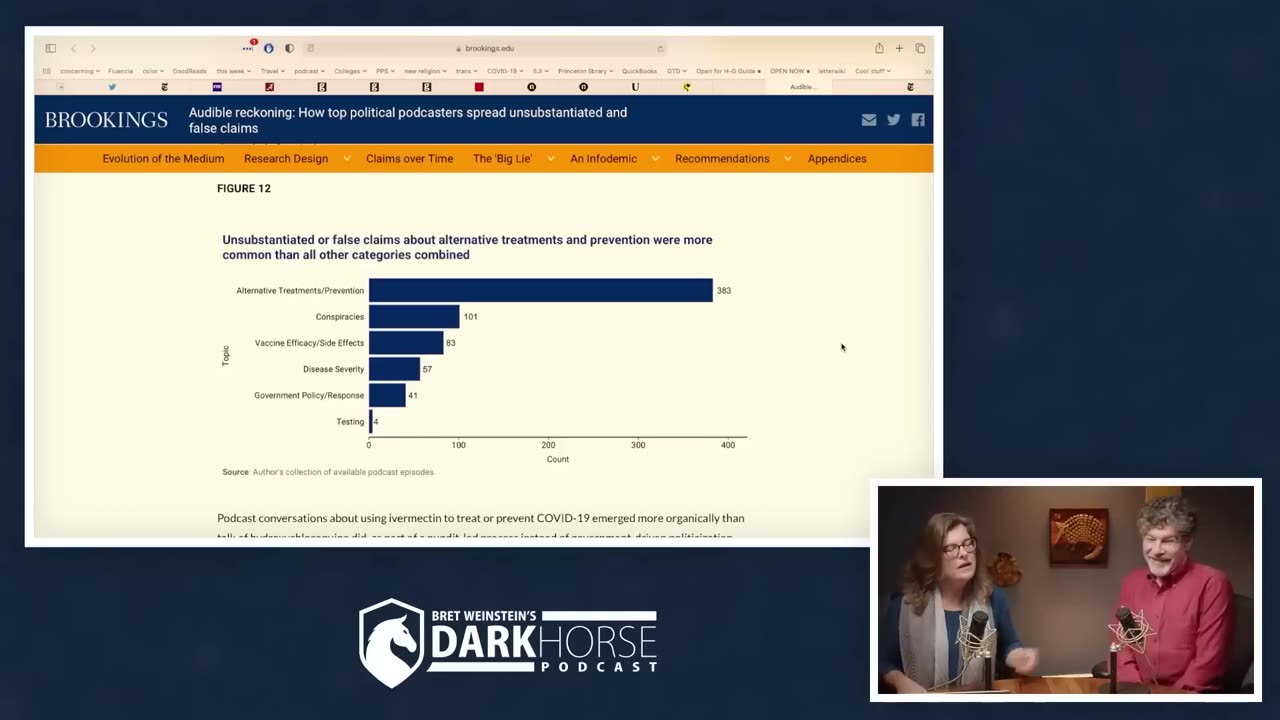1280x720 pixels.
Task: Toggle the Safari sidebar button
Action: [x=50, y=48]
